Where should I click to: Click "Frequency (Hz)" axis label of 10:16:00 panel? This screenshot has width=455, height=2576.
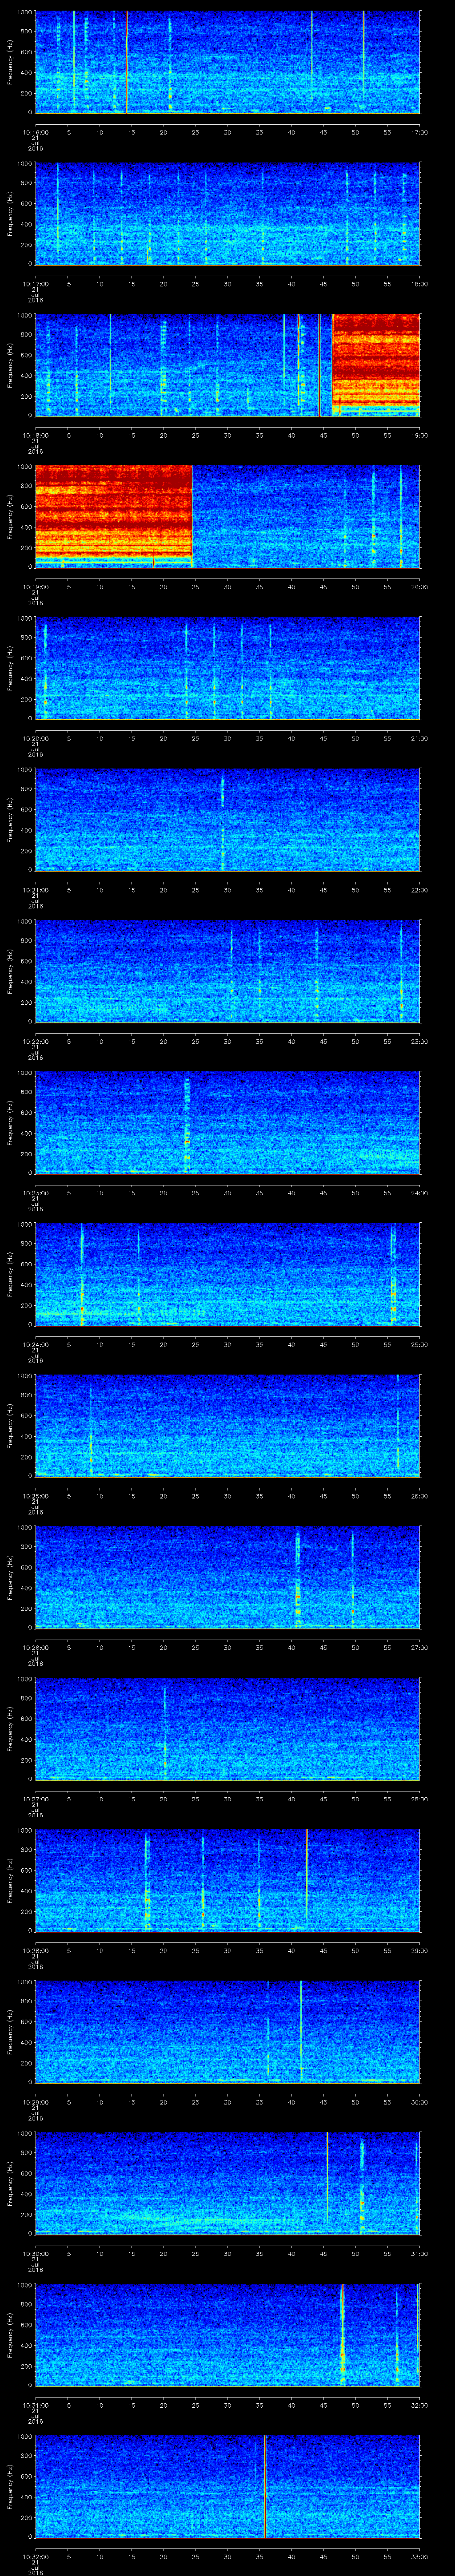point(10,62)
